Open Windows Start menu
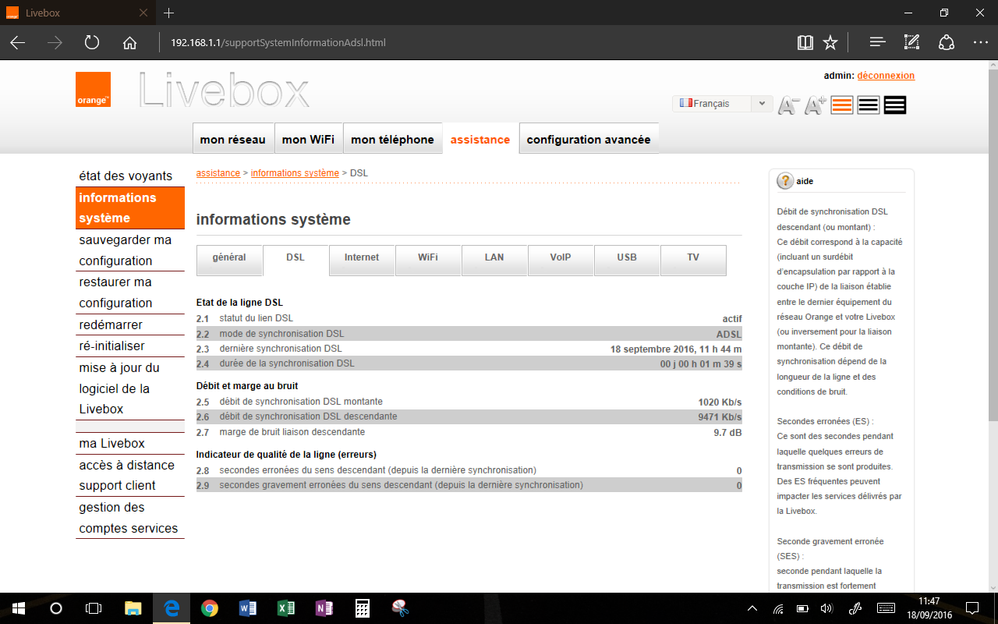 18,609
